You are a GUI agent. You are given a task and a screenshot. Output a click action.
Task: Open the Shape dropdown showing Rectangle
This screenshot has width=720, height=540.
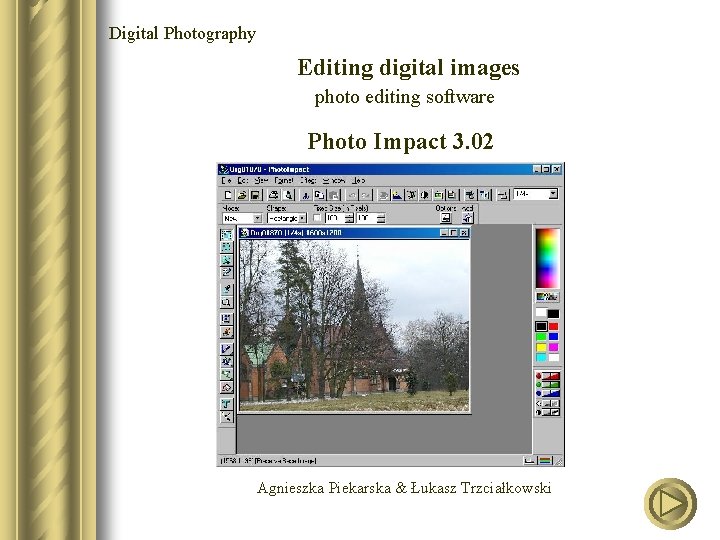302,219
